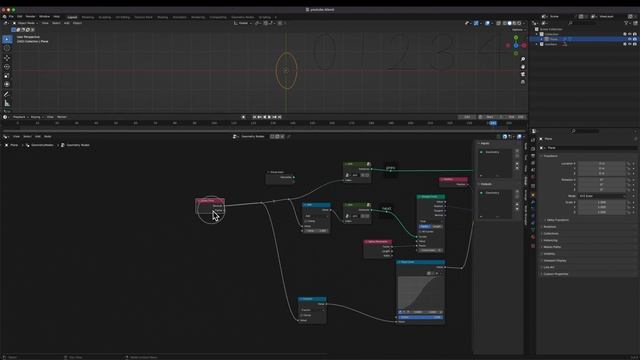640x360 pixels.
Task: Click the Float Curve node header
Action: click(x=420, y=262)
